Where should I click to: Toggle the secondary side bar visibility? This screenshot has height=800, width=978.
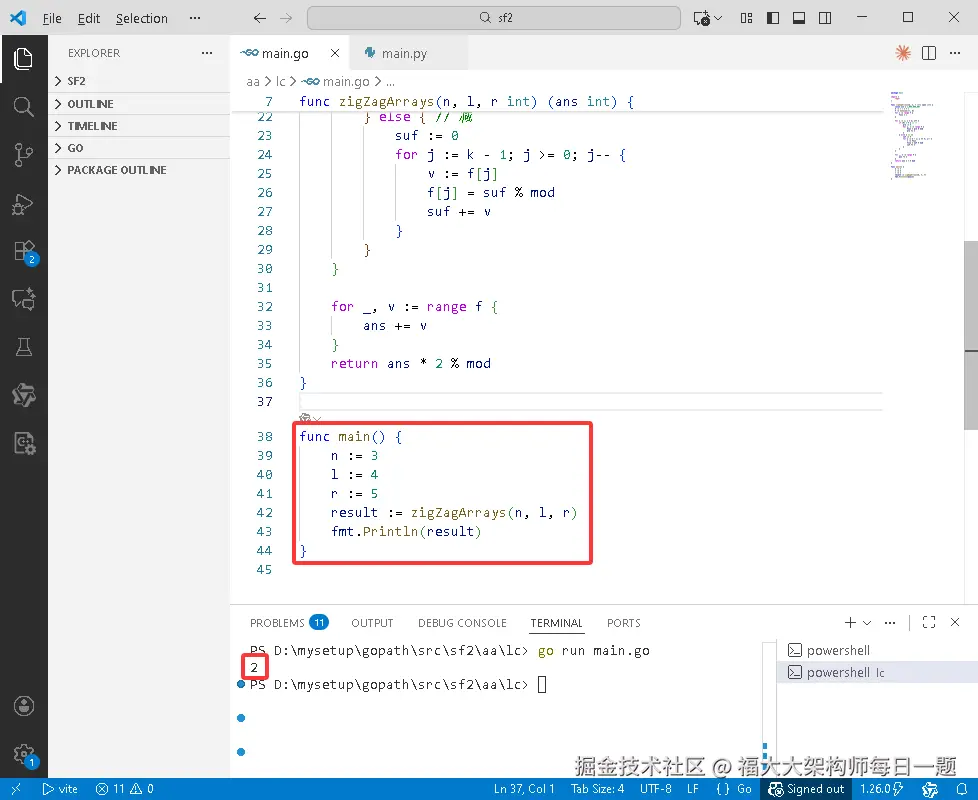(x=825, y=18)
